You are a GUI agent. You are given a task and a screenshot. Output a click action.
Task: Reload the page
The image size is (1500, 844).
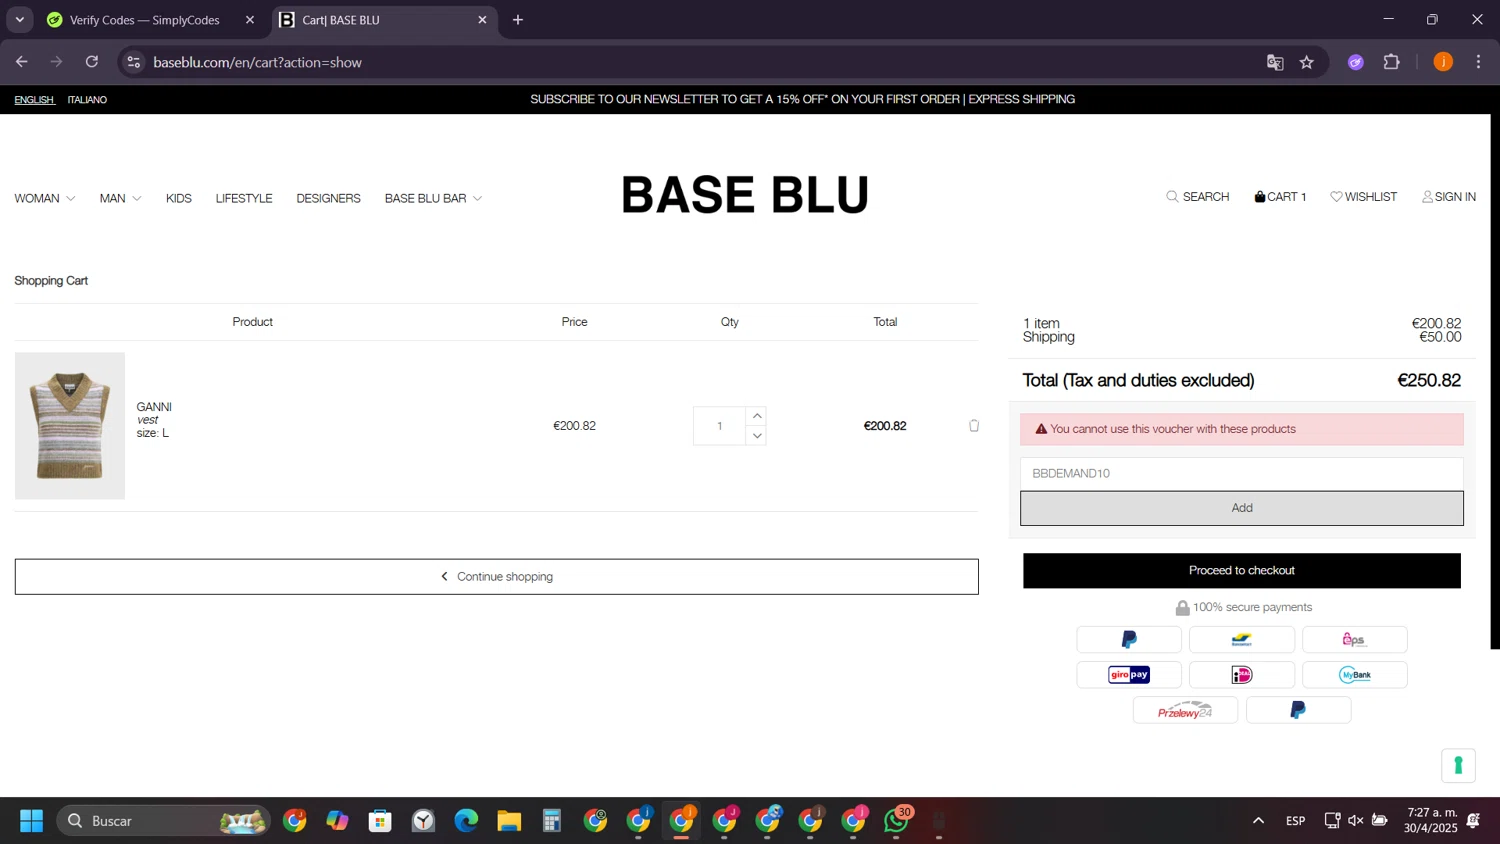point(92,62)
